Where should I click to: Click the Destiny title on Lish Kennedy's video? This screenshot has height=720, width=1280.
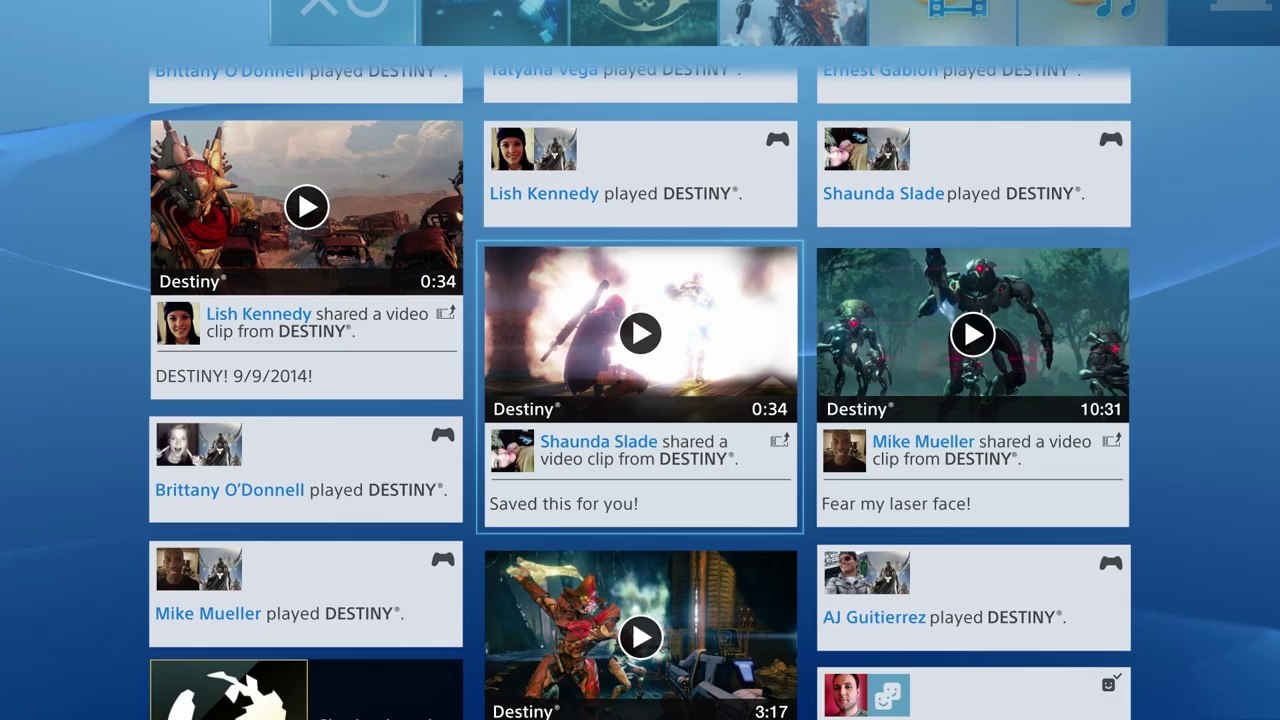point(193,282)
